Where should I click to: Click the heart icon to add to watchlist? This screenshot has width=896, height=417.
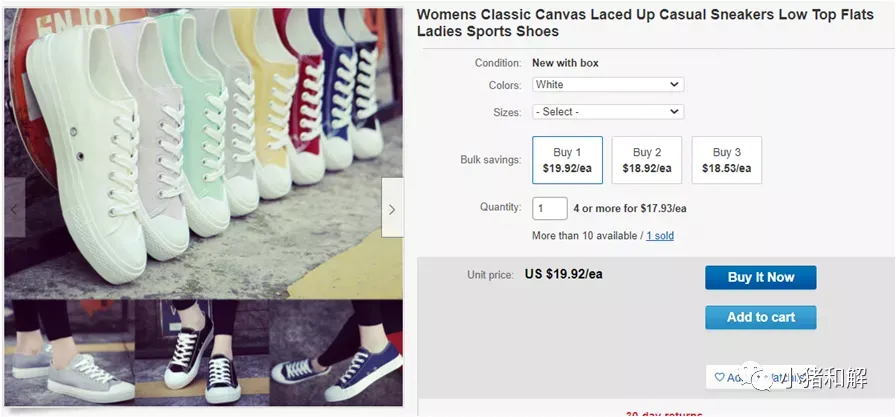point(719,378)
